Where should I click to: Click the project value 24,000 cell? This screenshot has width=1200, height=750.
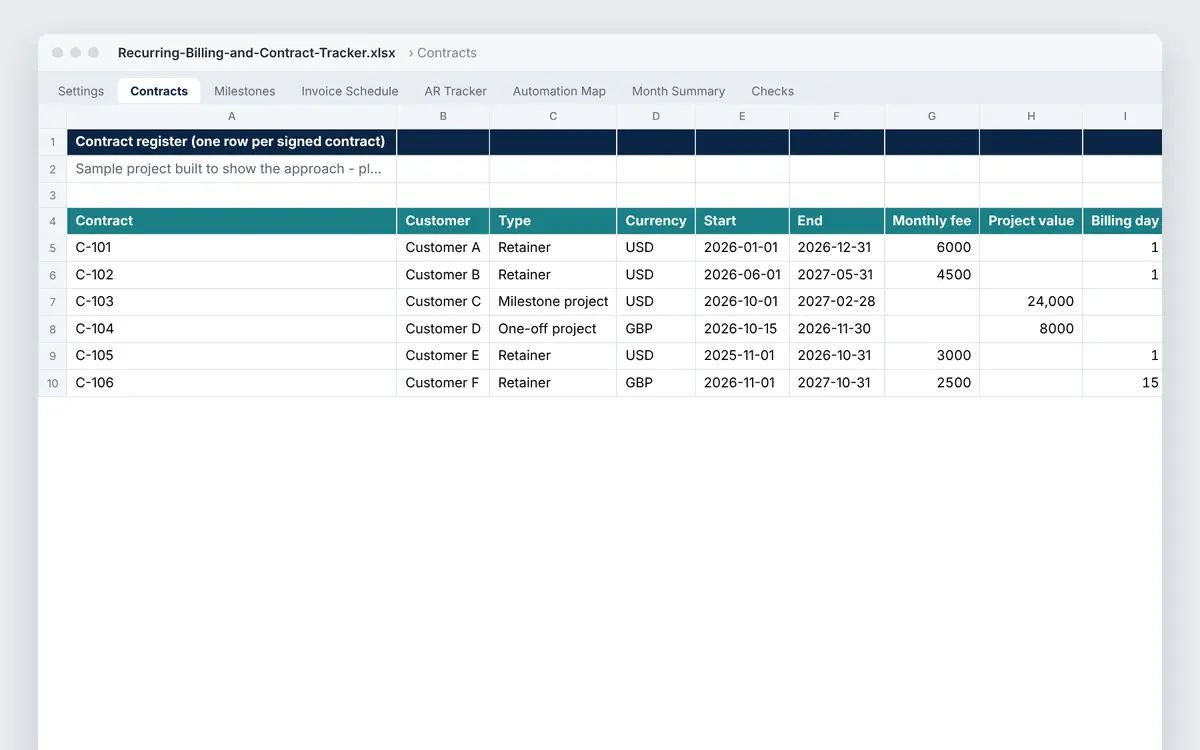tap(1031, 302)
